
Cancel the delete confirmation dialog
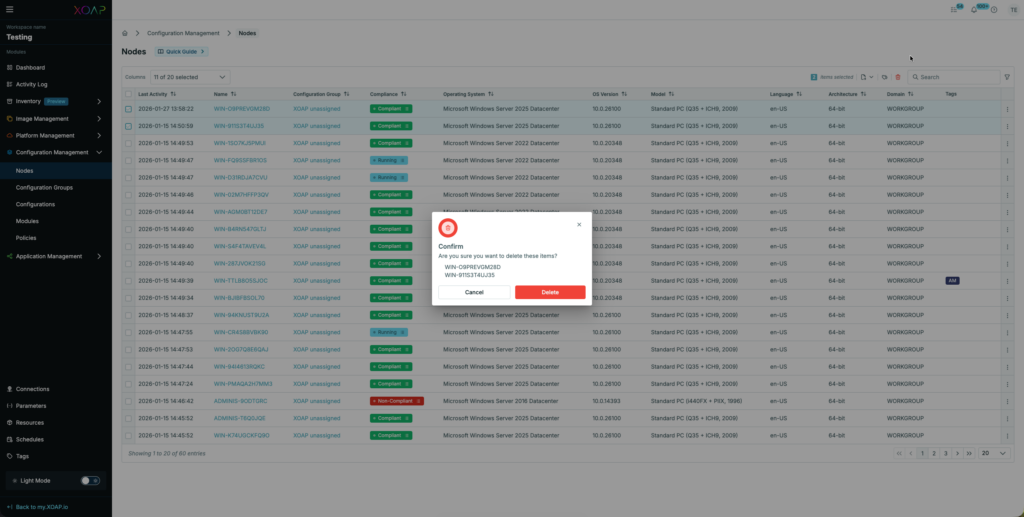pos(474,292)
